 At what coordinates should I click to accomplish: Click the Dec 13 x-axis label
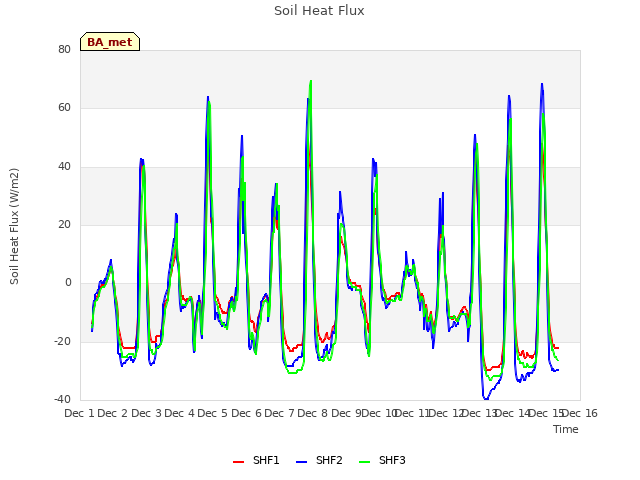click(x=479, y=413)
